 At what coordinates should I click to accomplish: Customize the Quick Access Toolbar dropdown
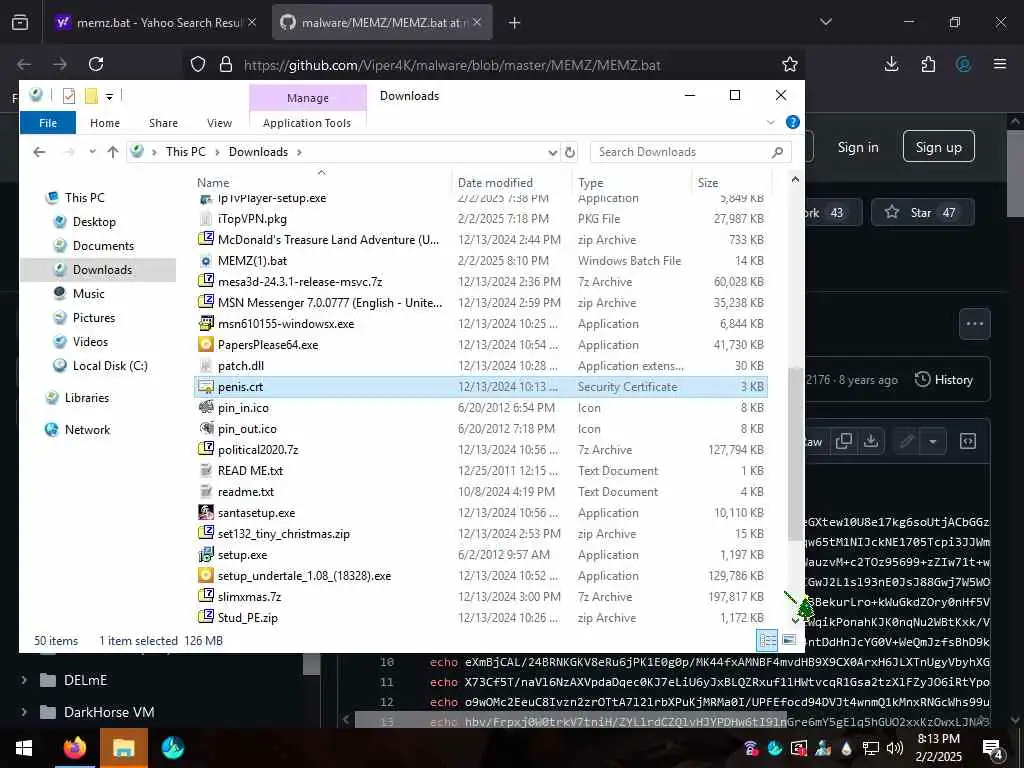110,97
